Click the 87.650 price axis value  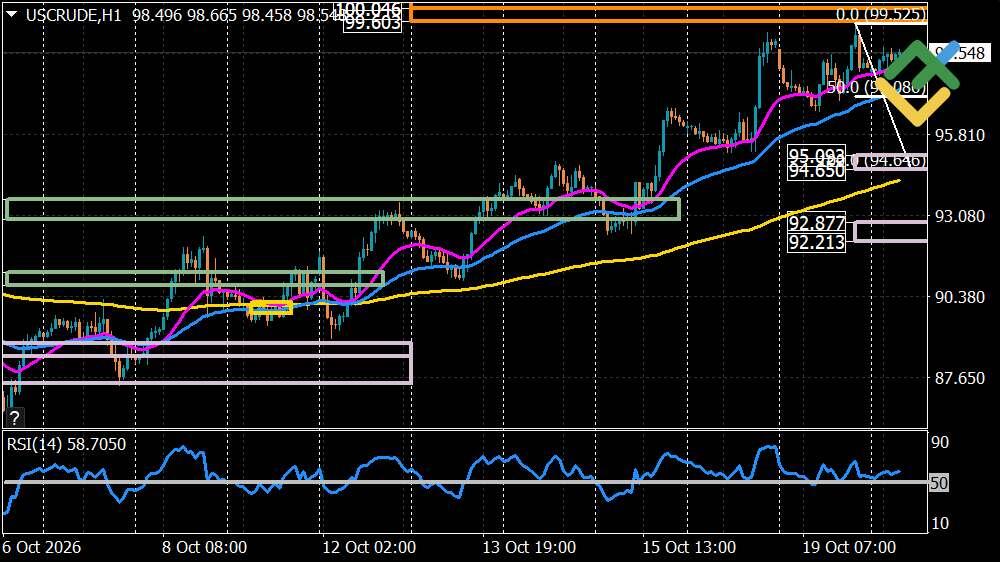tap(959, 378)
